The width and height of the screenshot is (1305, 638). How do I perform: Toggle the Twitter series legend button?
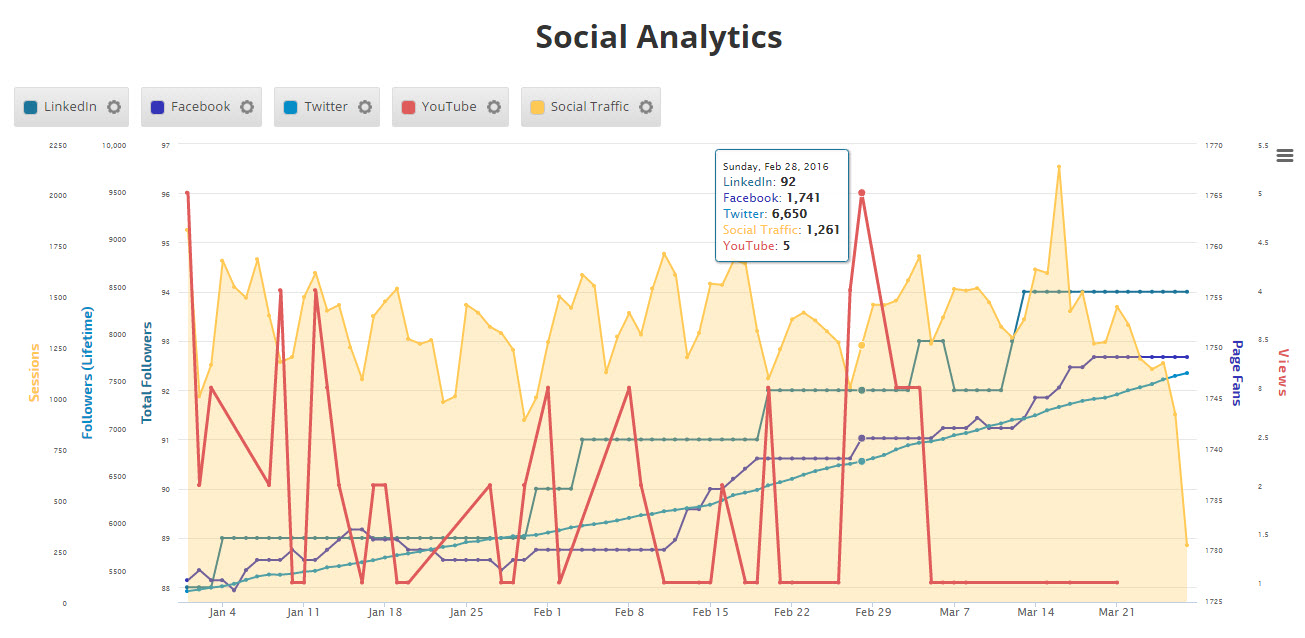(x=327, y=107)
